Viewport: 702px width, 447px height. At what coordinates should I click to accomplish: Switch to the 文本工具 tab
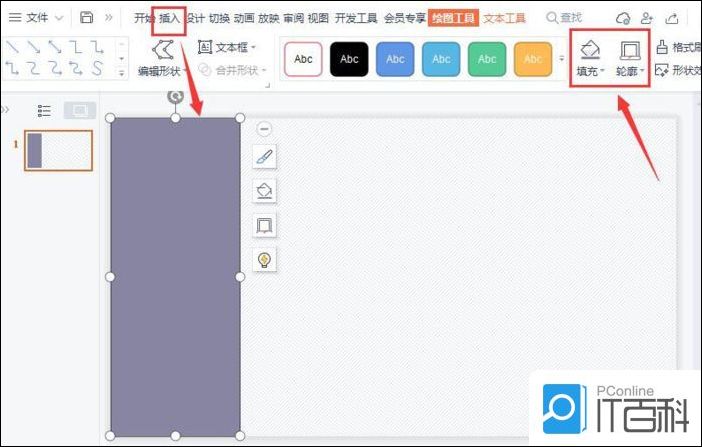pos(504,18)
